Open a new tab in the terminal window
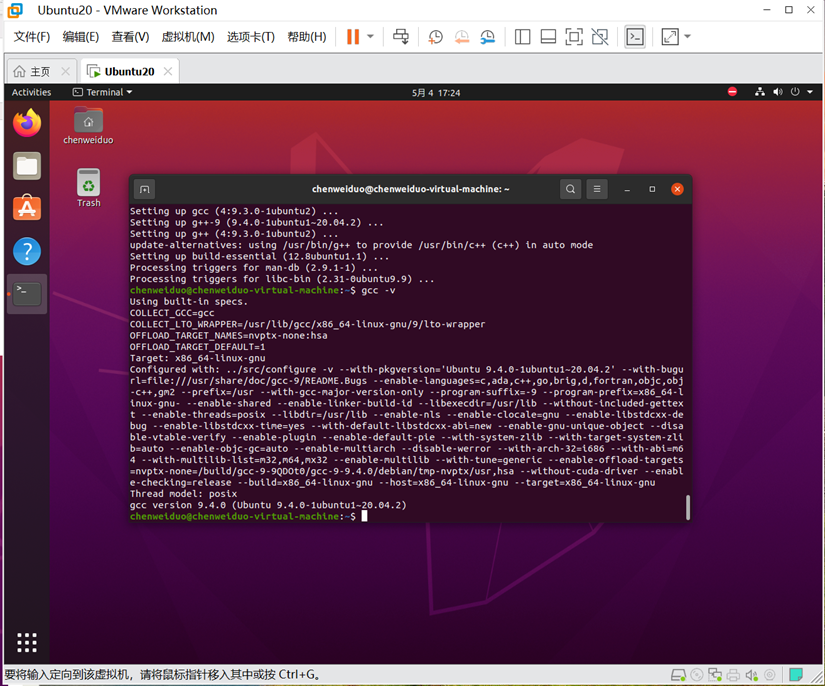 pyautogui.click(x=145, y=189)
